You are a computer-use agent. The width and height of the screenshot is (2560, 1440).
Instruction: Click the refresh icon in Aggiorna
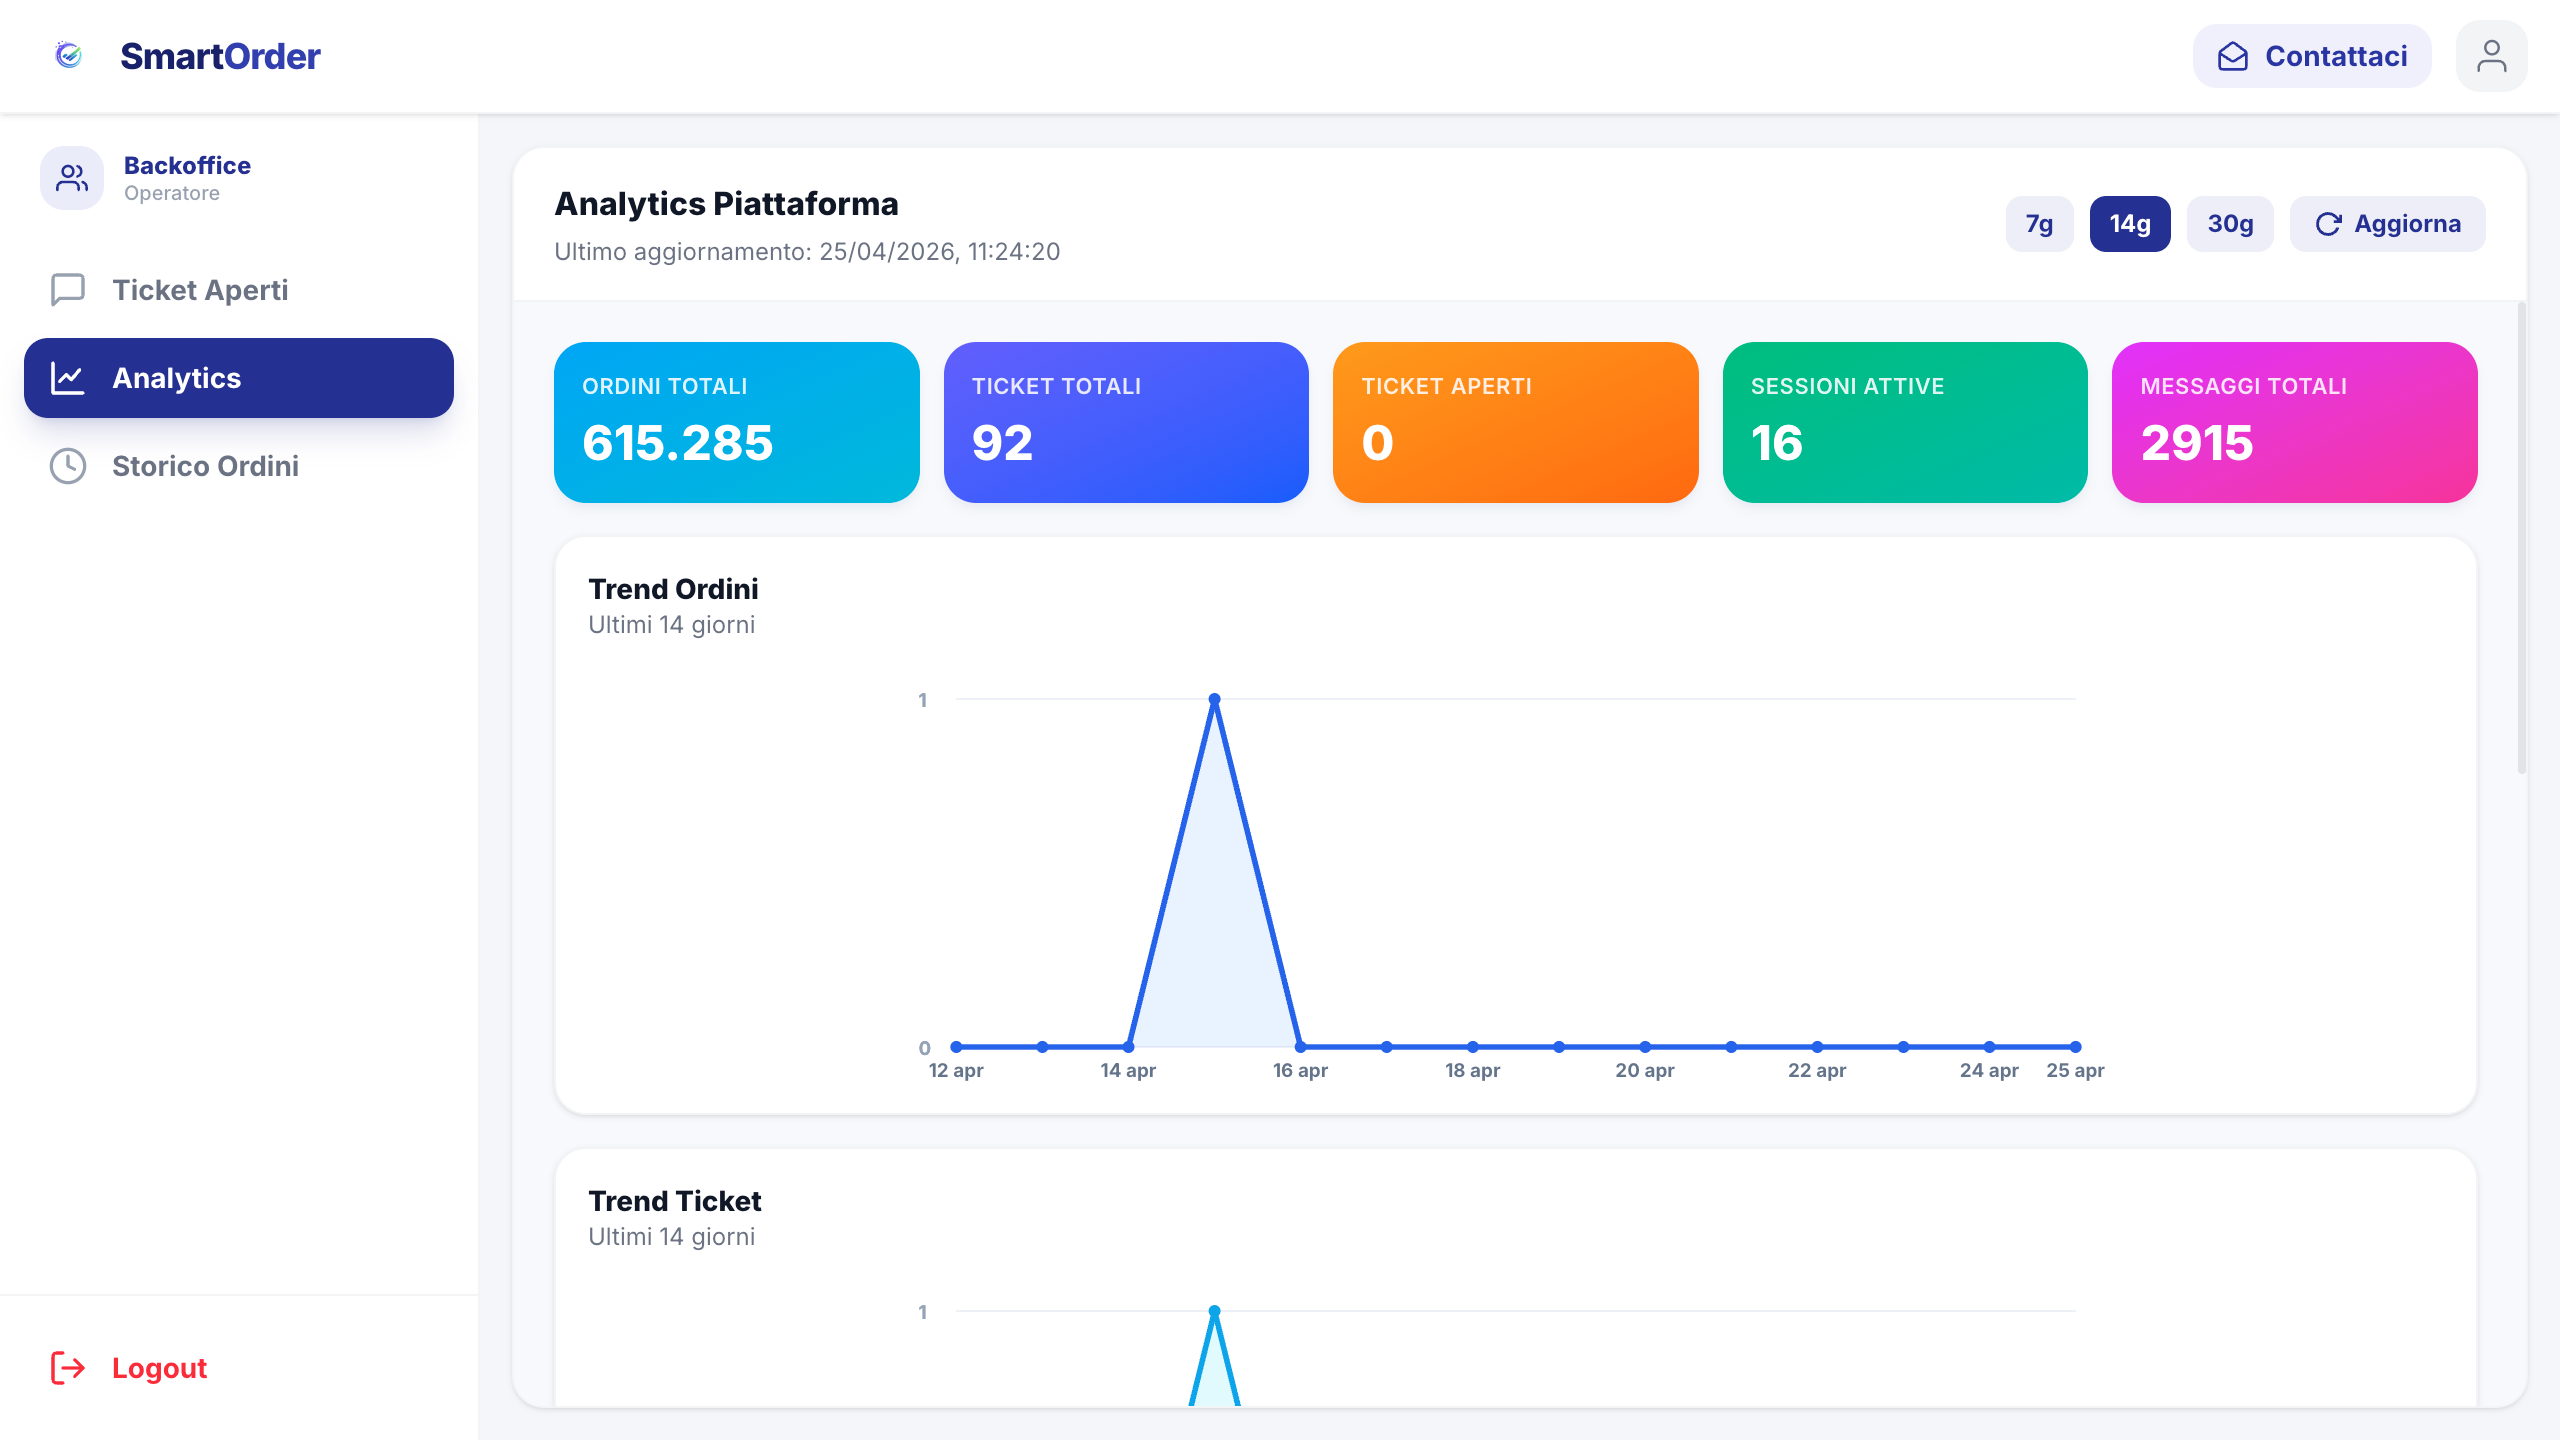pos(2328,224)
